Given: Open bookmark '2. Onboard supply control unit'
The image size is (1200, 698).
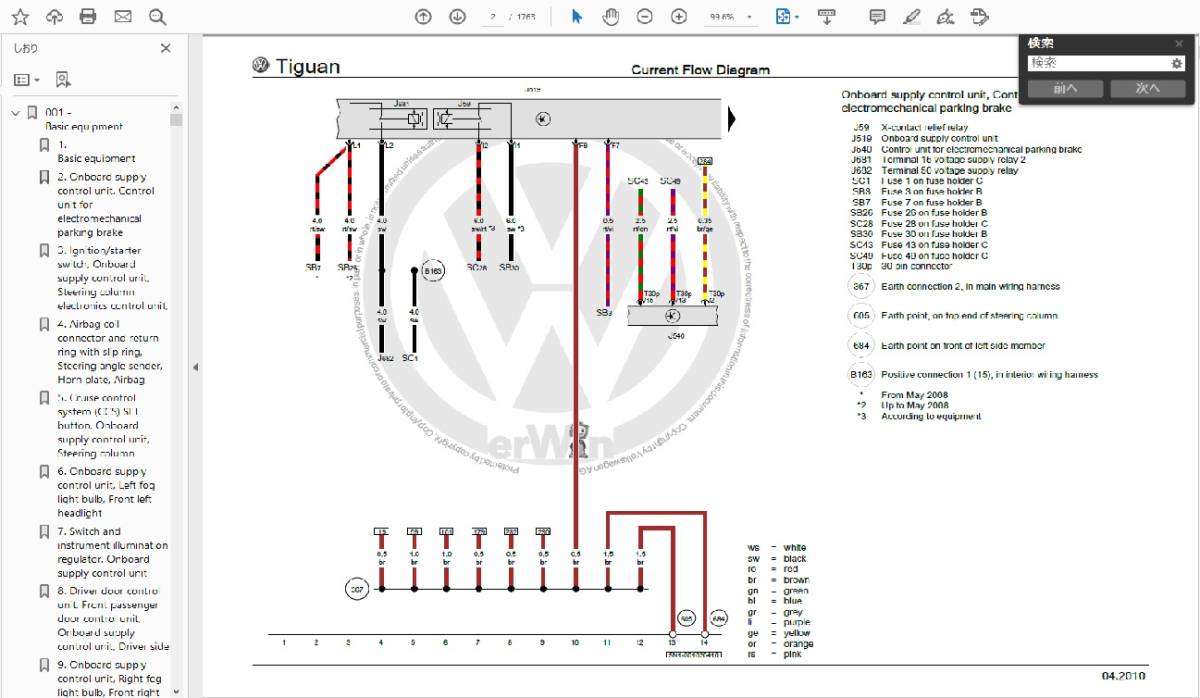Looking at the screenshot, I should coord(106,205).
